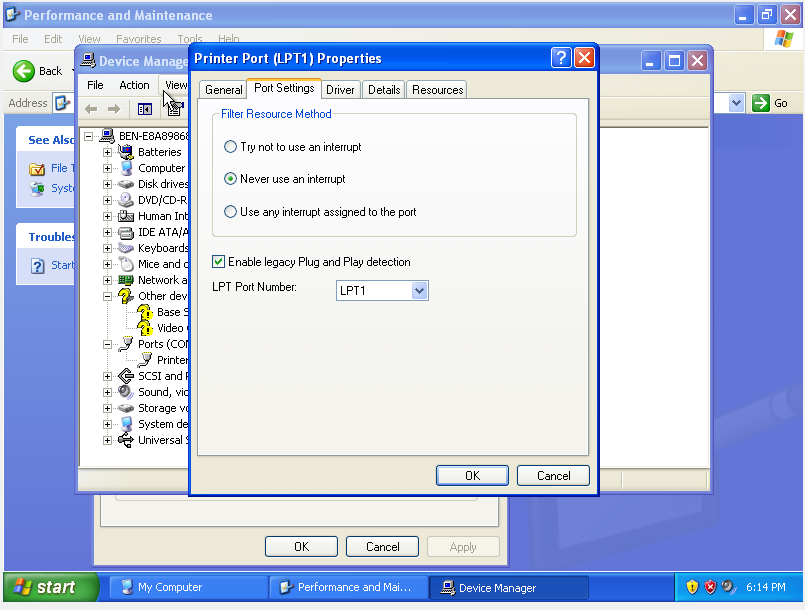This screenshot has height=610, width=805.
Task: Click Cancel in the background System Properties dialog
Action: [x=382, y=546]
